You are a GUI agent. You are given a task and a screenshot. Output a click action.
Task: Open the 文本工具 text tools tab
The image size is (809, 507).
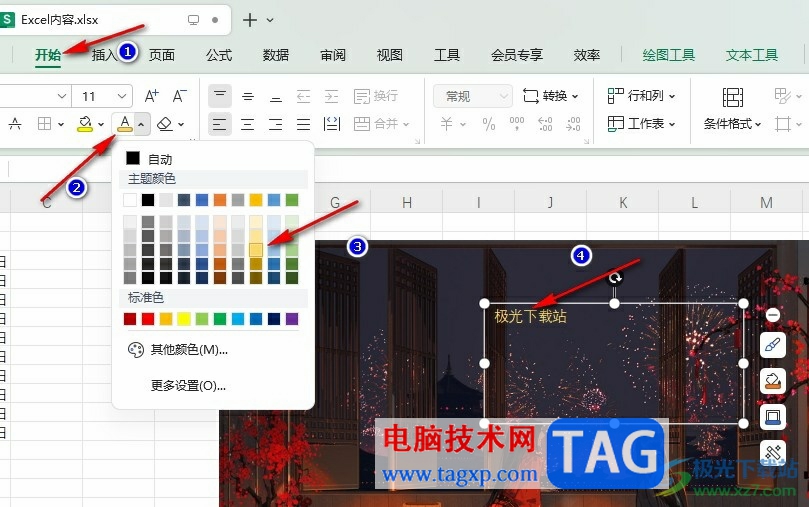[752, 55]
